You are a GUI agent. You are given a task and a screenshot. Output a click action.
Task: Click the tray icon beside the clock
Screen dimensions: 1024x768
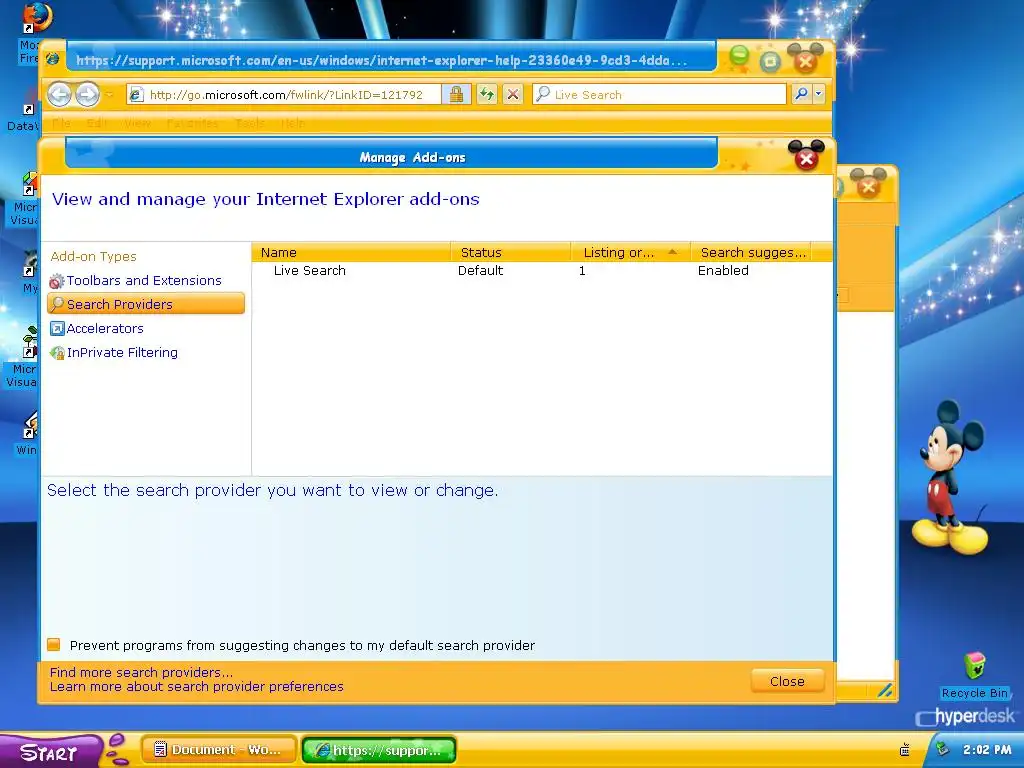[x=942, y=749]
